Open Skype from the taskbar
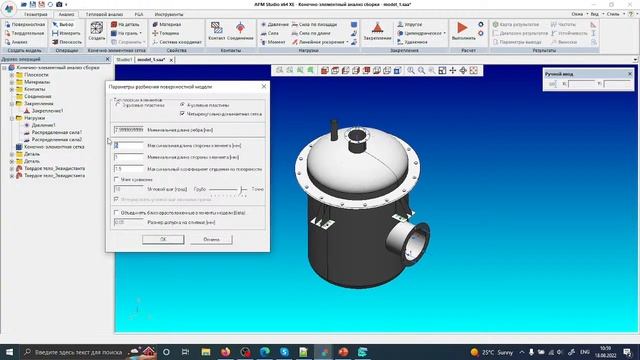This screenshot has height=360, width=640. coord(284,352)
